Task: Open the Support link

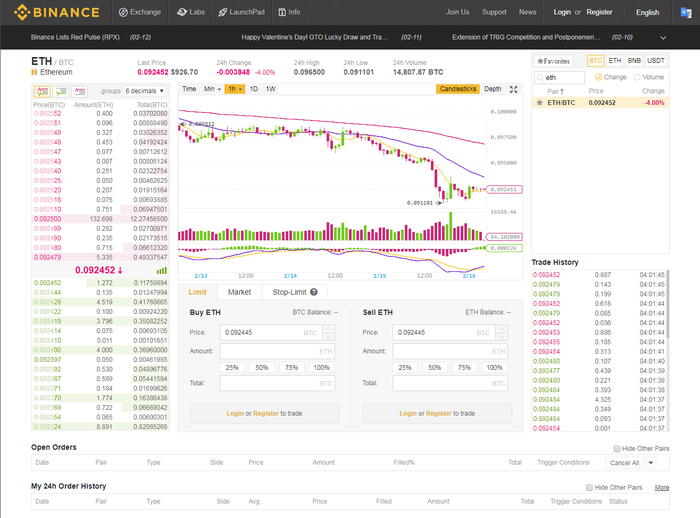Action: point(494,12)
